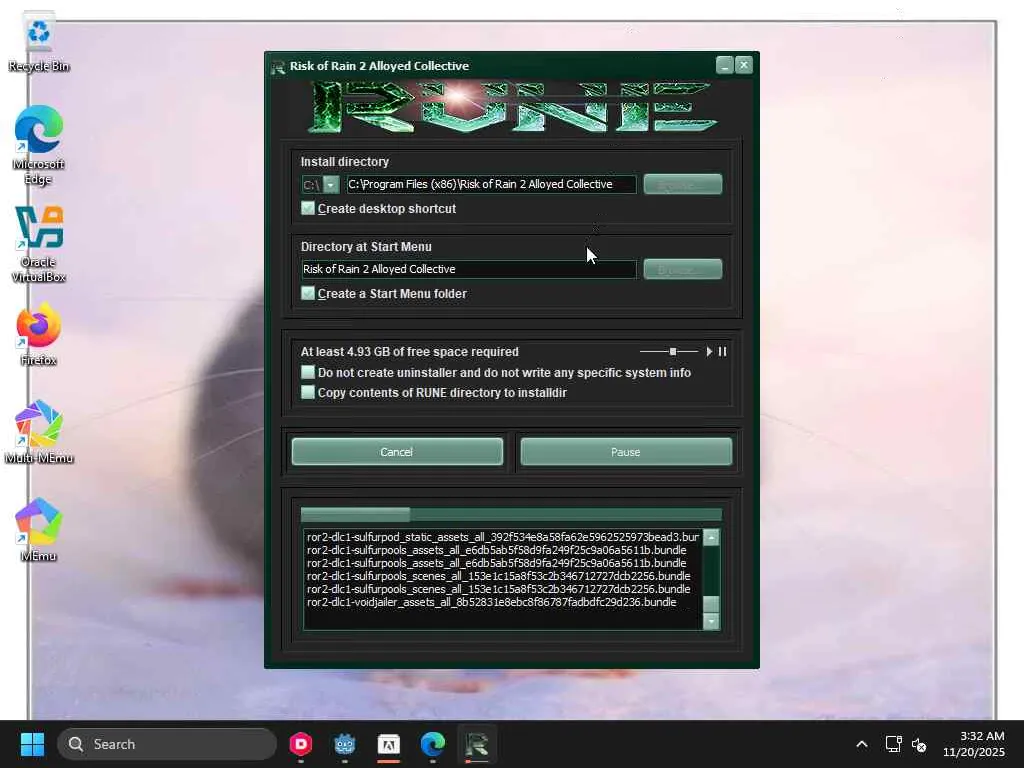
Task: Open Multi-MEmu desktop shortcut
Action: (x=39, y=432)
